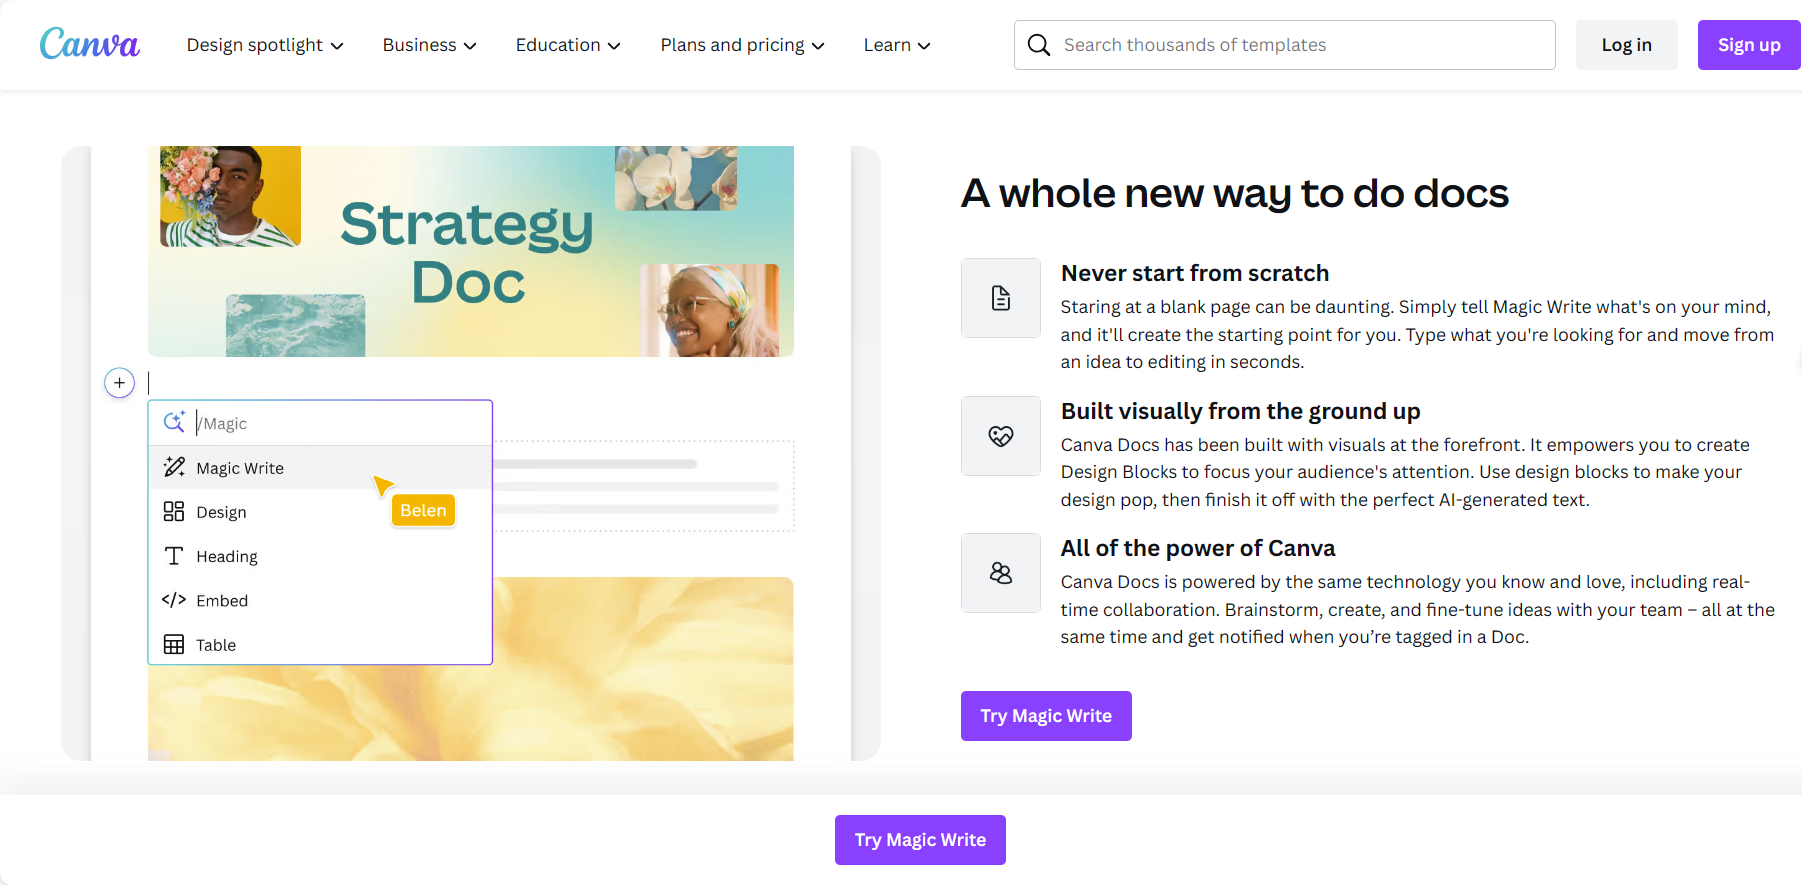Click the Strategy Doc banner image
This screenshot has height=885, width=1802.
coord(471,251)
